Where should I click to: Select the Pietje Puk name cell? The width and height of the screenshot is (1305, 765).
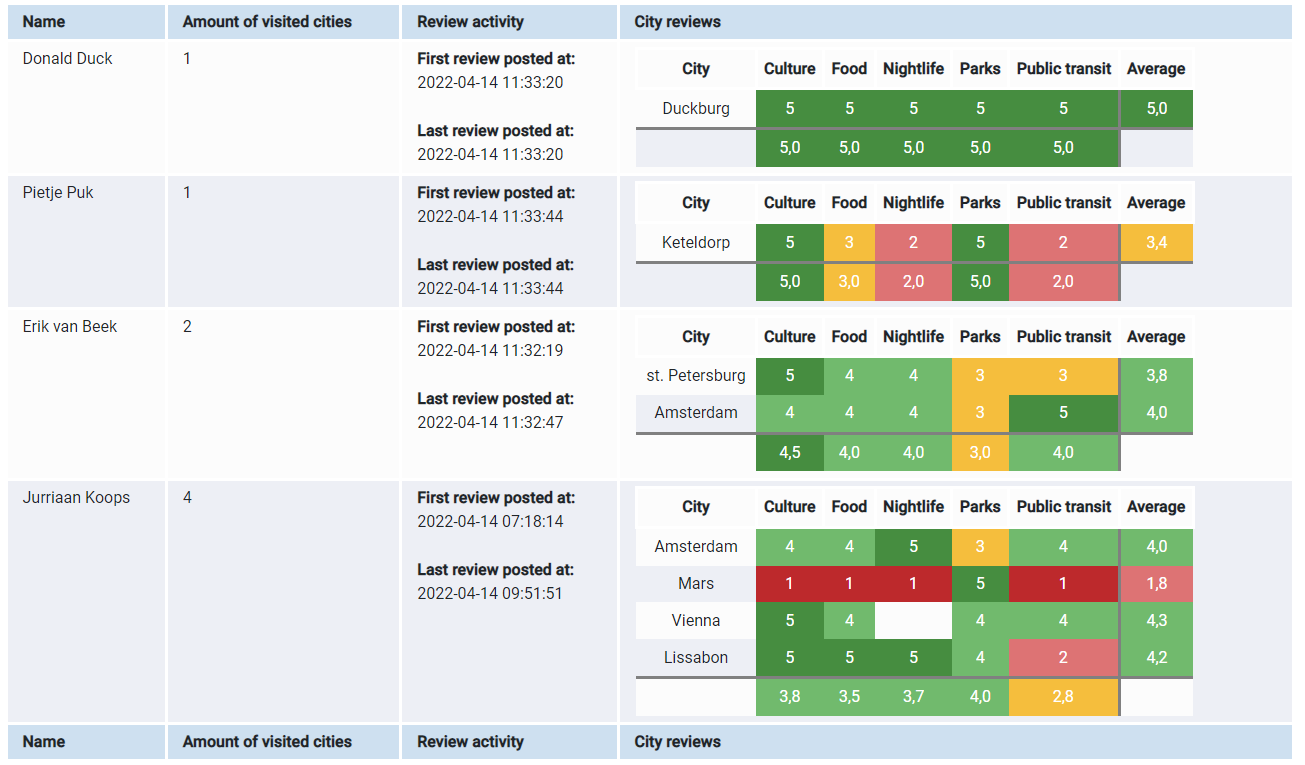[87, 240]
